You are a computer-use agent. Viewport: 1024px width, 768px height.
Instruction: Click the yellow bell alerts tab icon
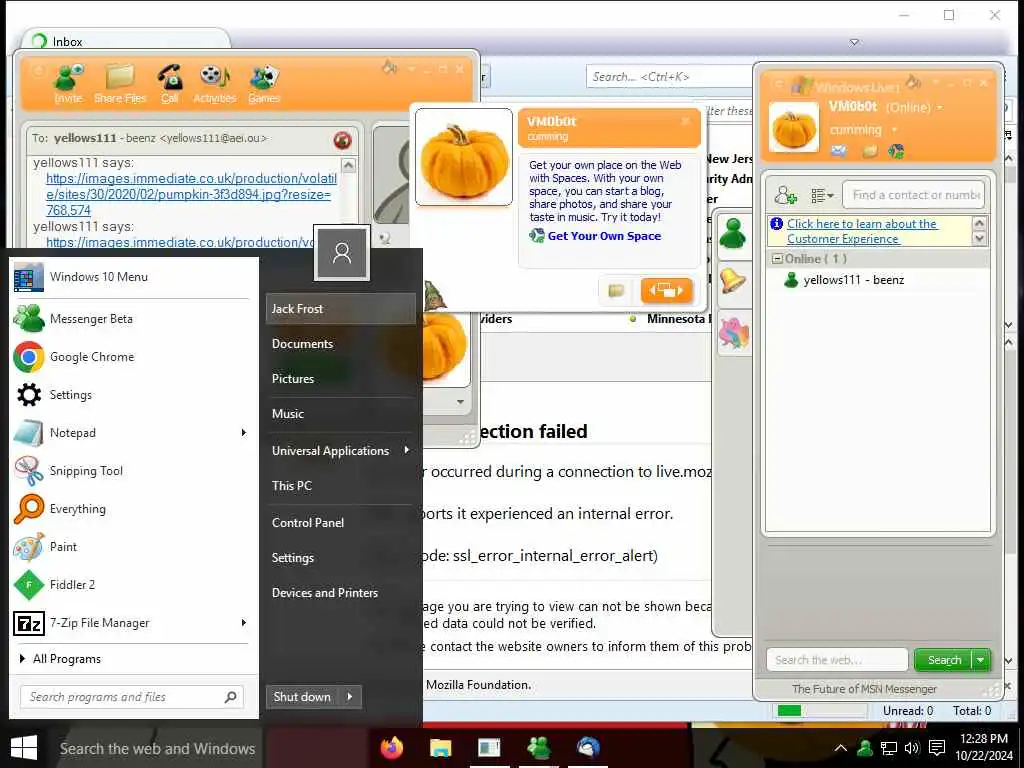[733, 281]
